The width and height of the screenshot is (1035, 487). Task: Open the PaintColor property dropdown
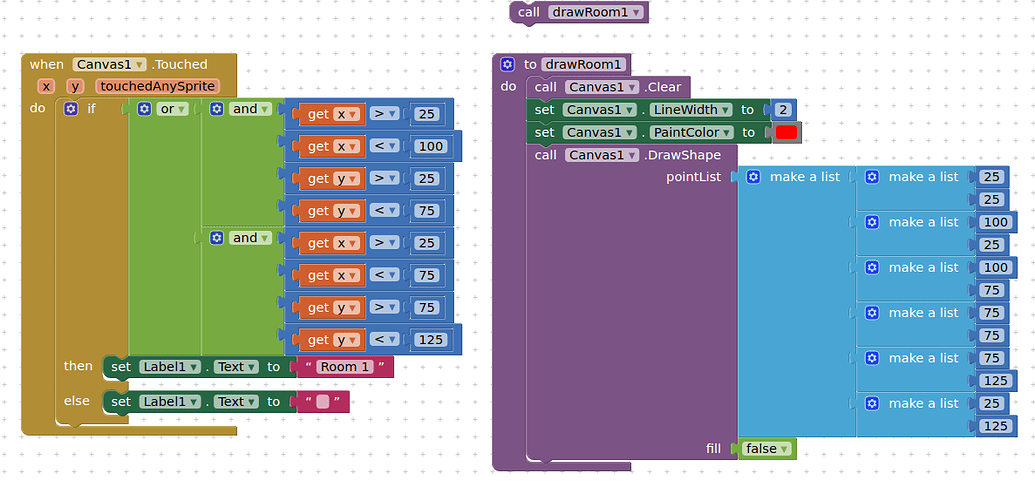point(692,132)
